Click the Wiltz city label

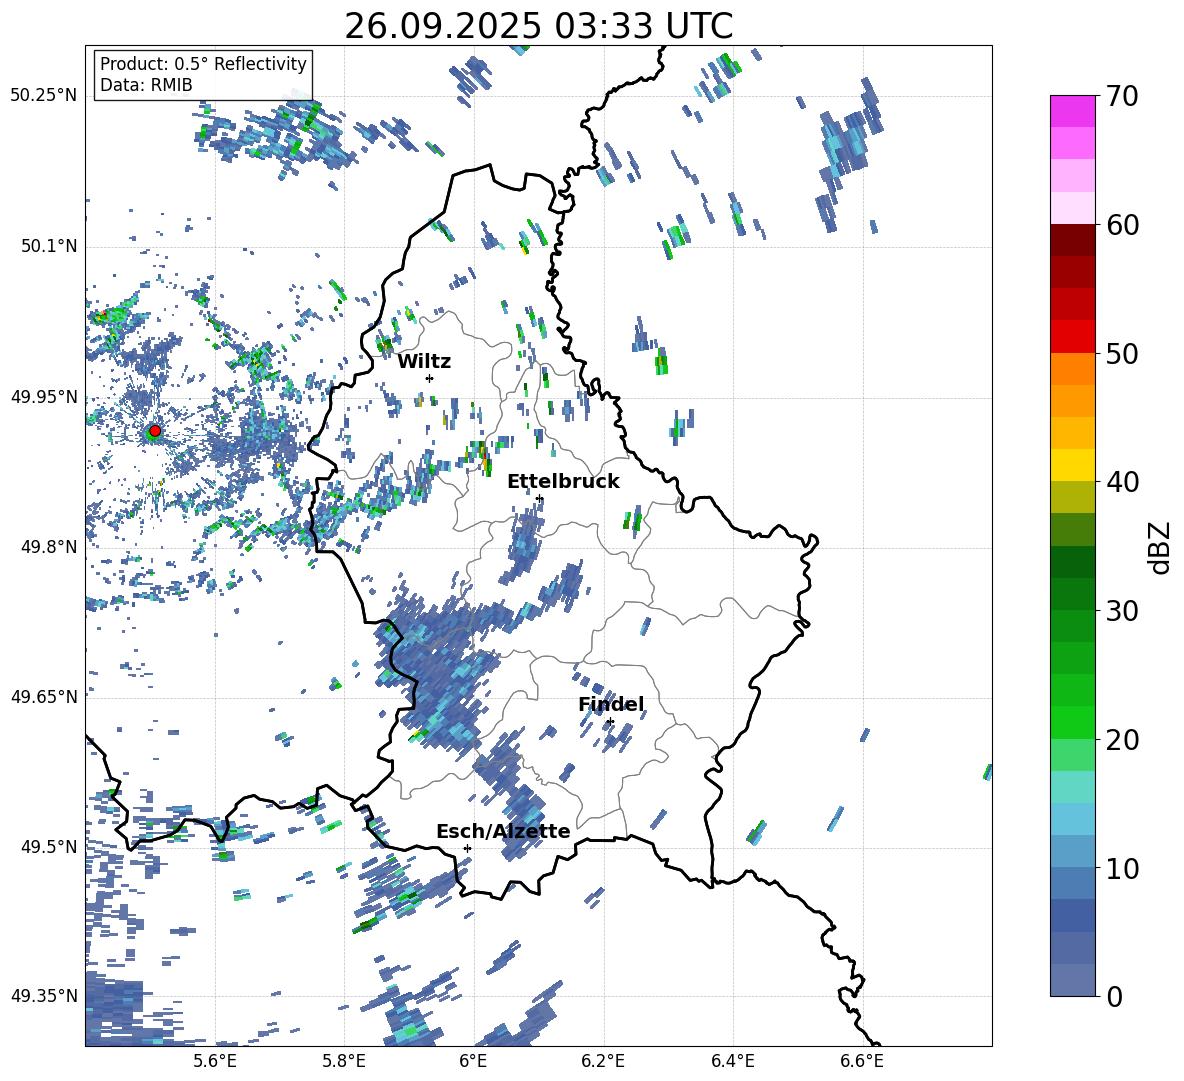click(424, 362)
